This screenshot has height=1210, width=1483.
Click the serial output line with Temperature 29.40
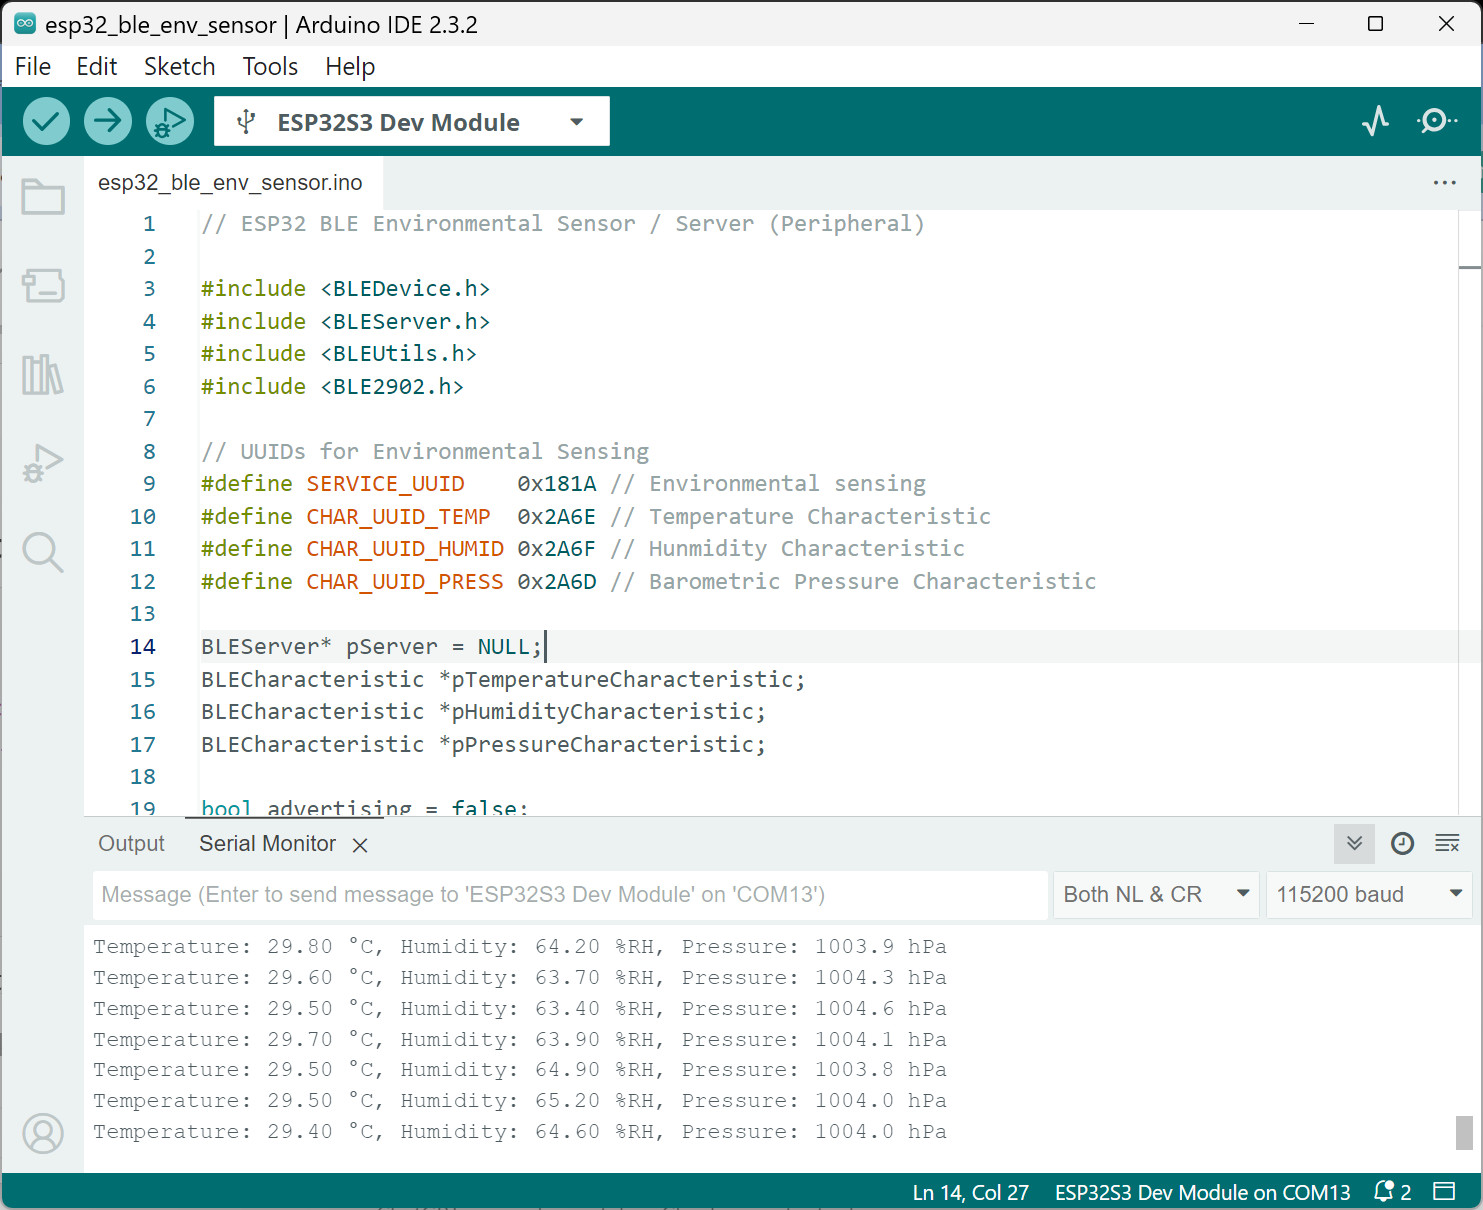pos(520,1132)
